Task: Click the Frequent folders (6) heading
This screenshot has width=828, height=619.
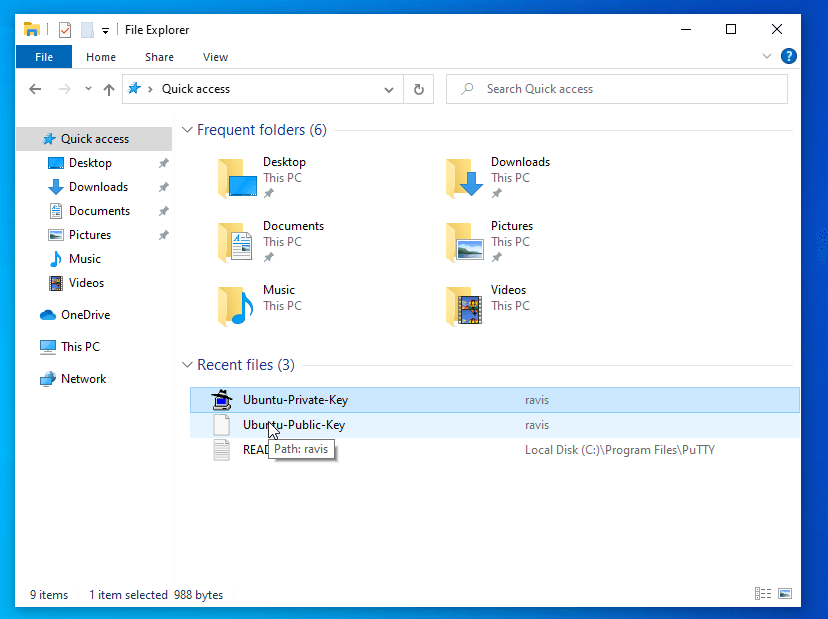Action: 262,129
